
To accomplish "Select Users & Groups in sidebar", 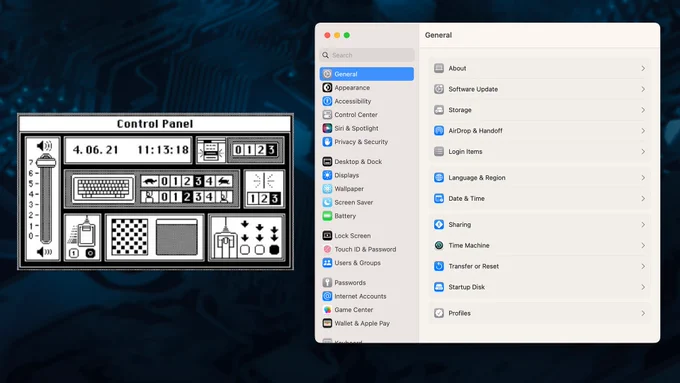I will (367, 262).
